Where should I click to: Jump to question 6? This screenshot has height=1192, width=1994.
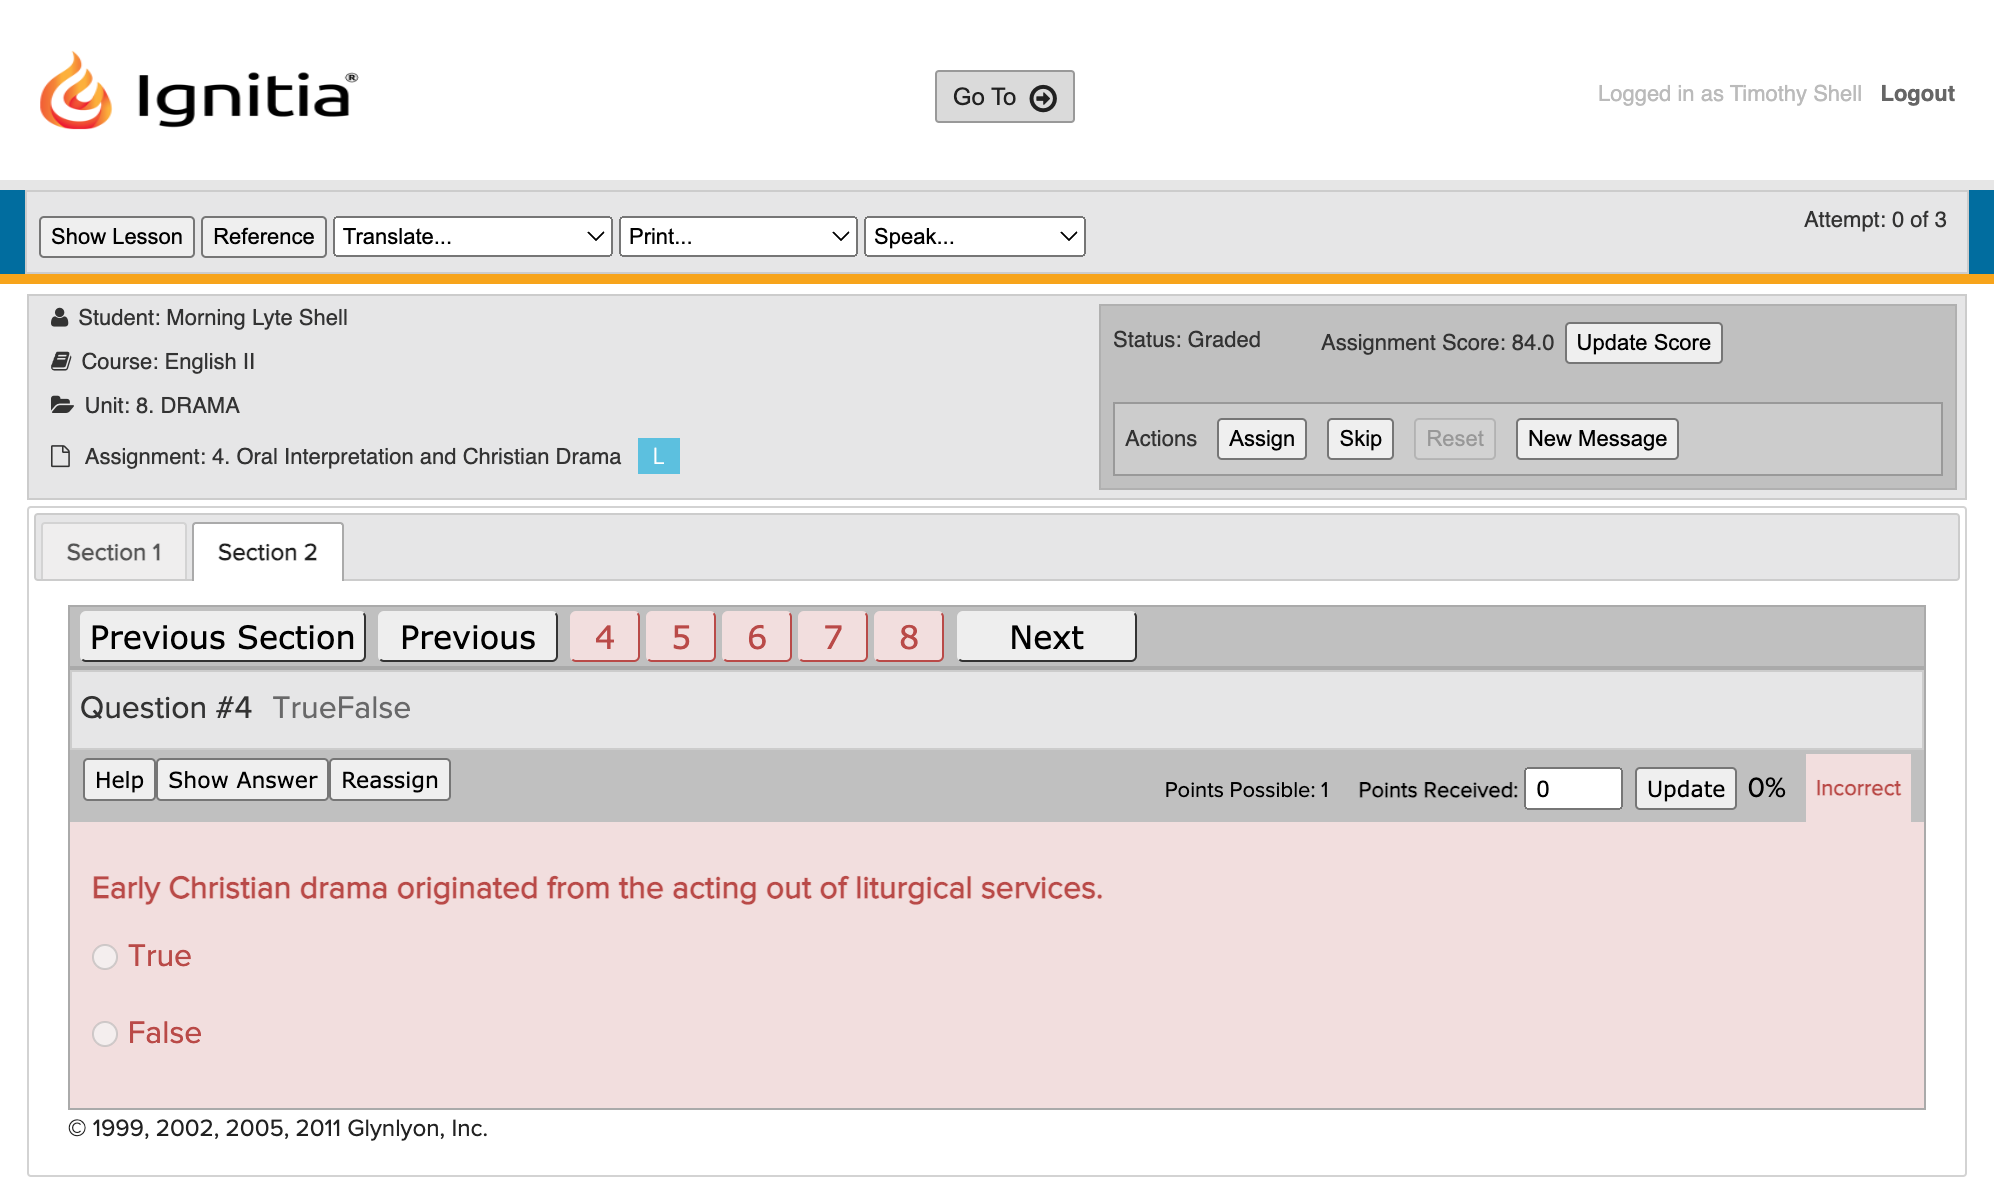(x=757, y=637)
